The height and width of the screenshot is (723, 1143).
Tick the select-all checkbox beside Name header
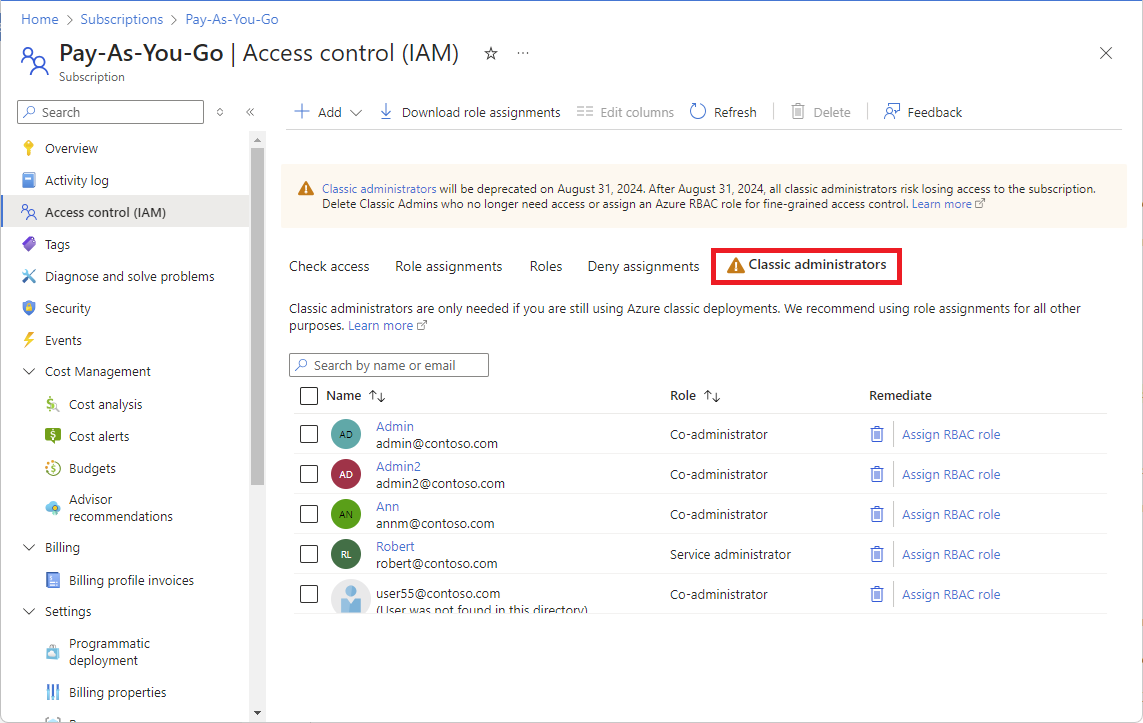309,396
